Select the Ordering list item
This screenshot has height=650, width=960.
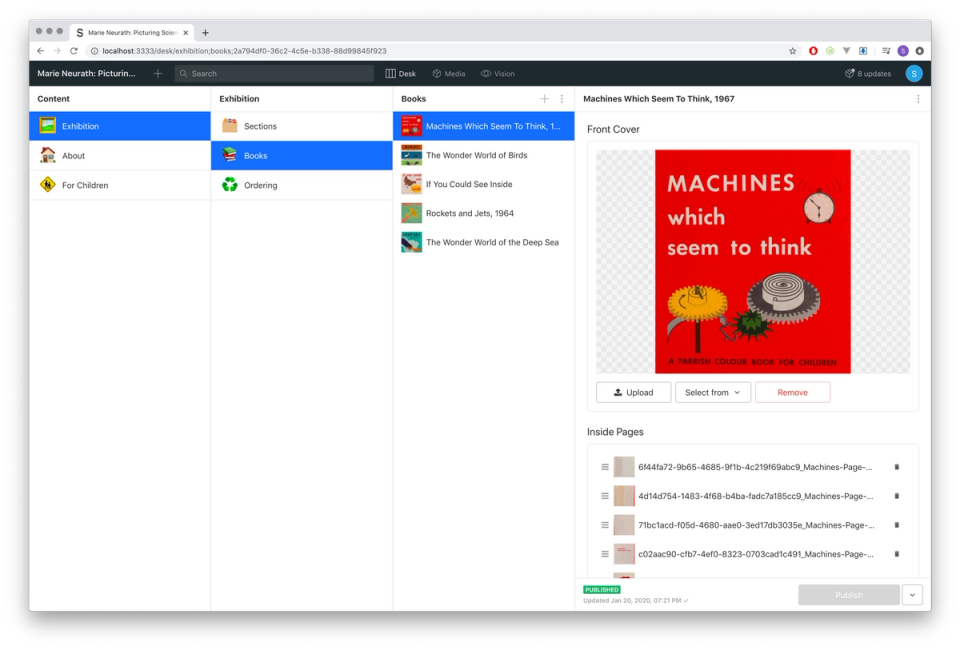(x=301, y=185)
